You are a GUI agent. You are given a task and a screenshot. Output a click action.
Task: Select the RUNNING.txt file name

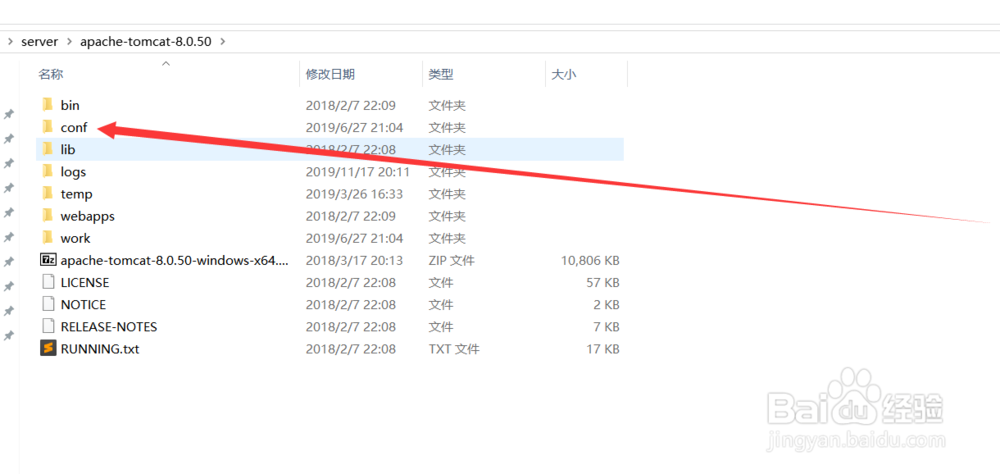pos(100,350)
